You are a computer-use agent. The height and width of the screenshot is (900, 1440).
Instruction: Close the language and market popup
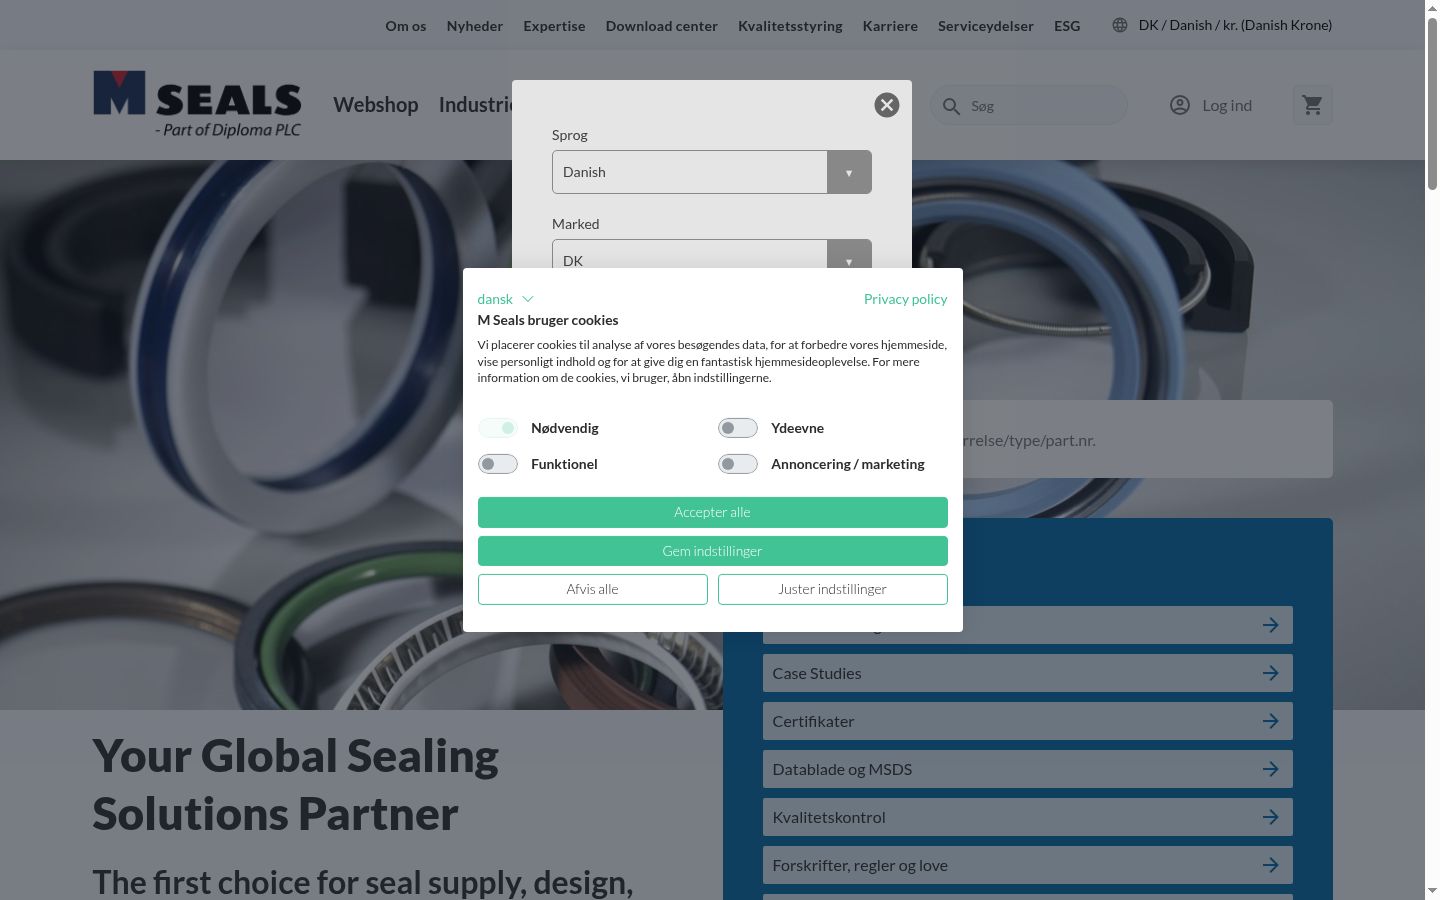coord(886,105)
